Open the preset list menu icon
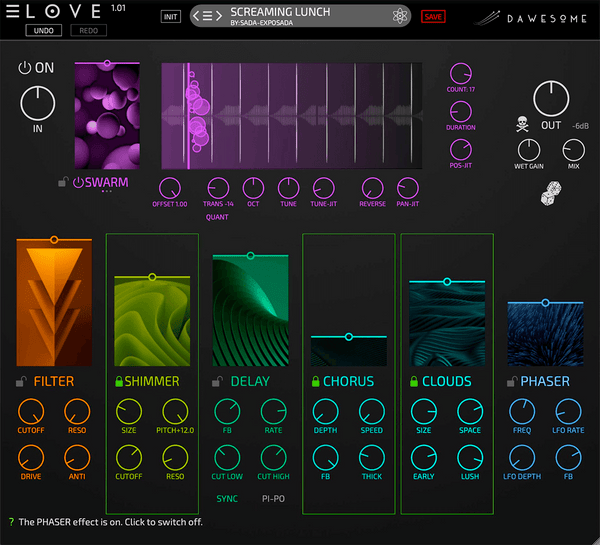 point(208,16)
